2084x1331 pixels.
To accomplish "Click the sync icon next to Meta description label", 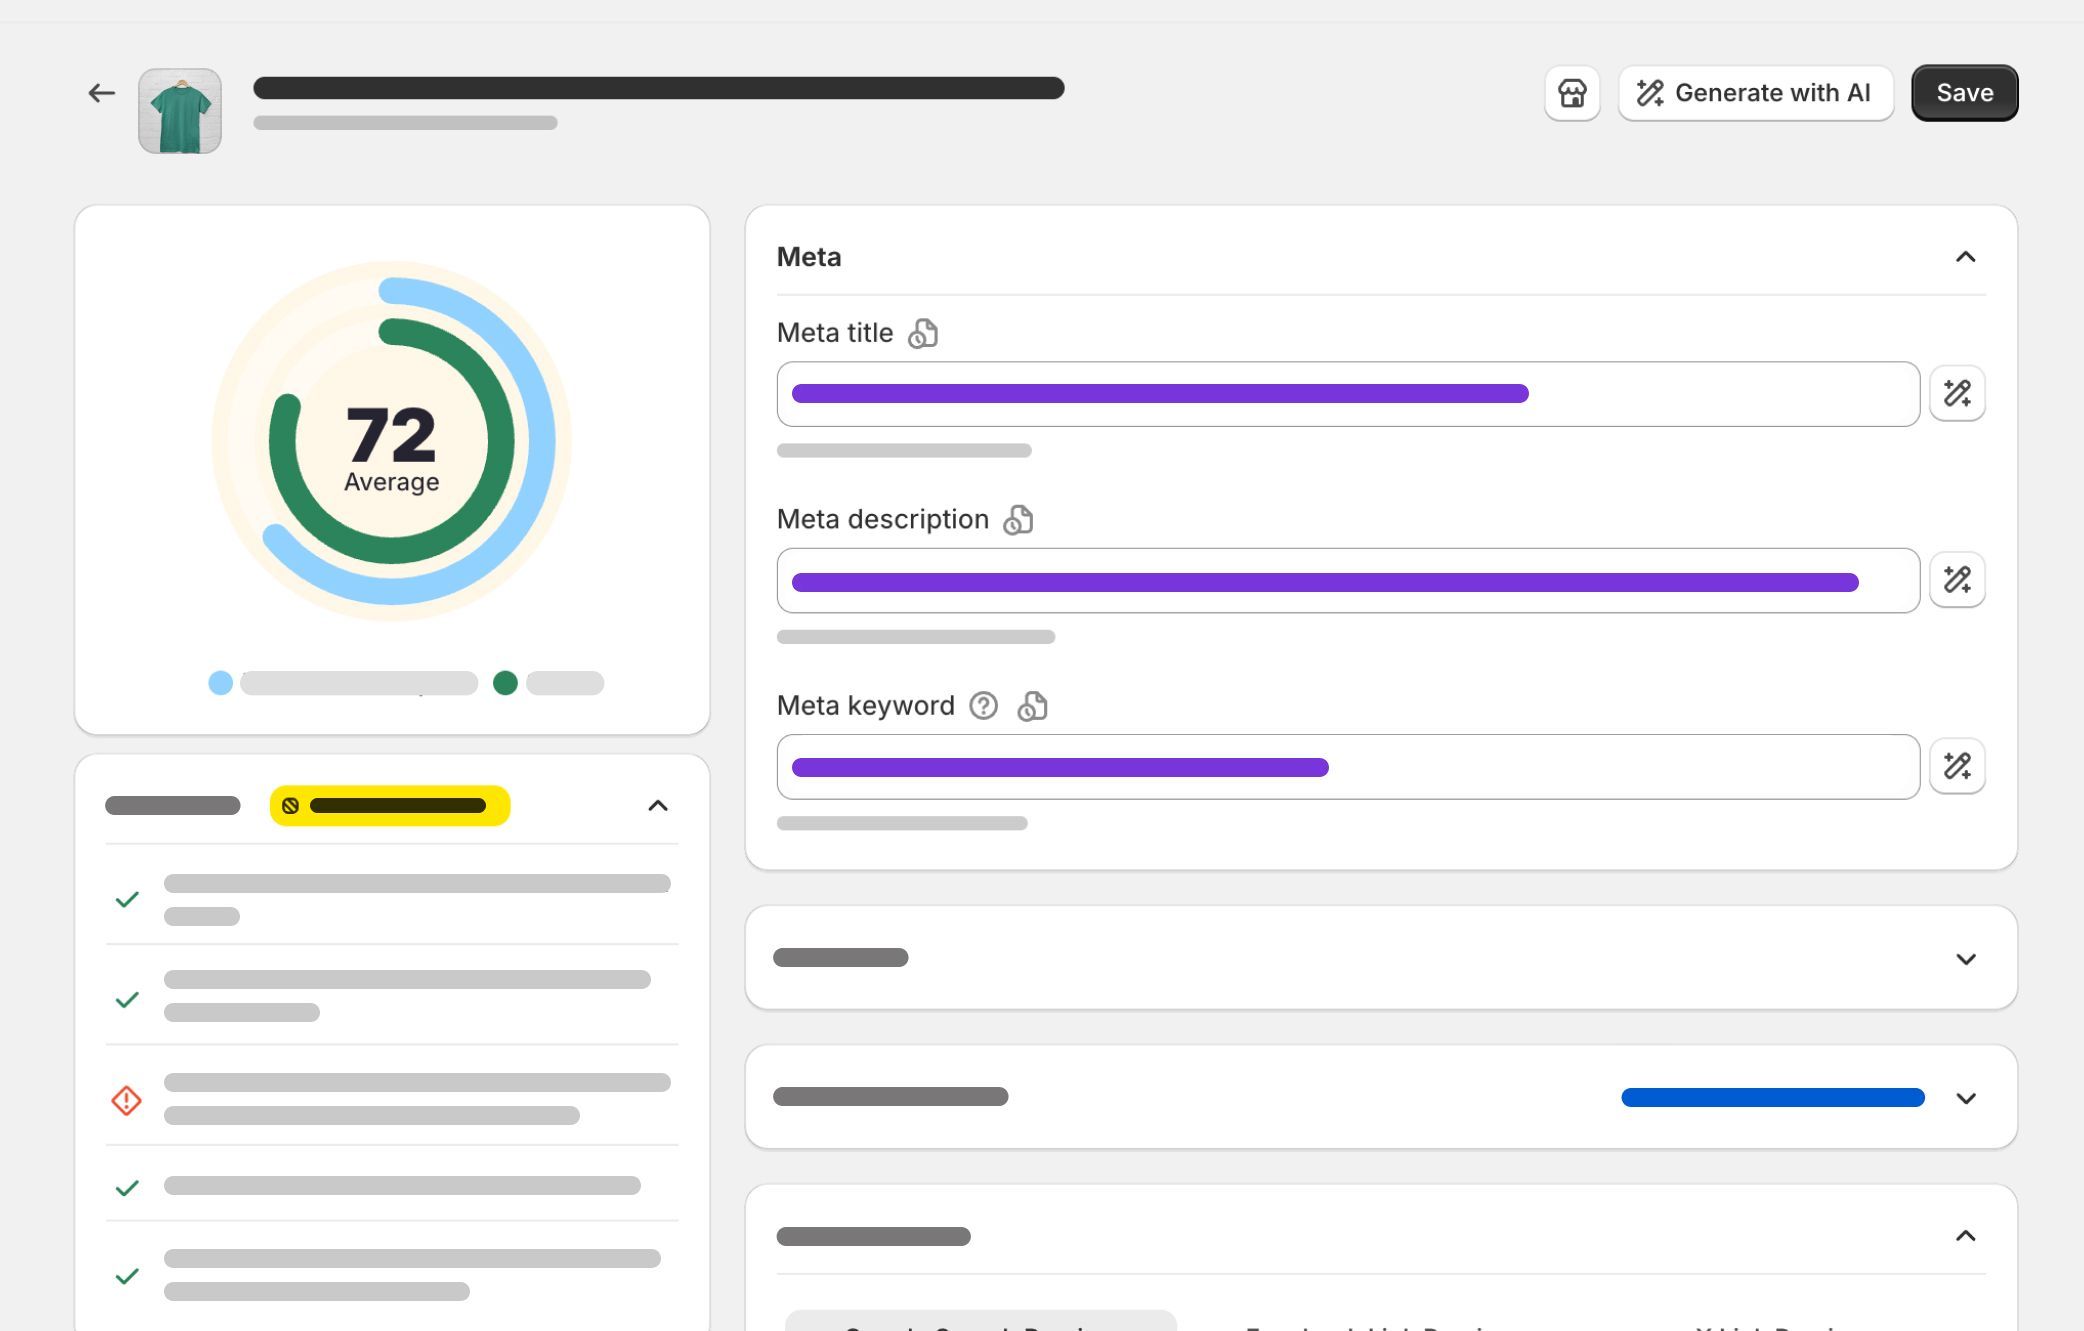I will [x=1019, y=520].
